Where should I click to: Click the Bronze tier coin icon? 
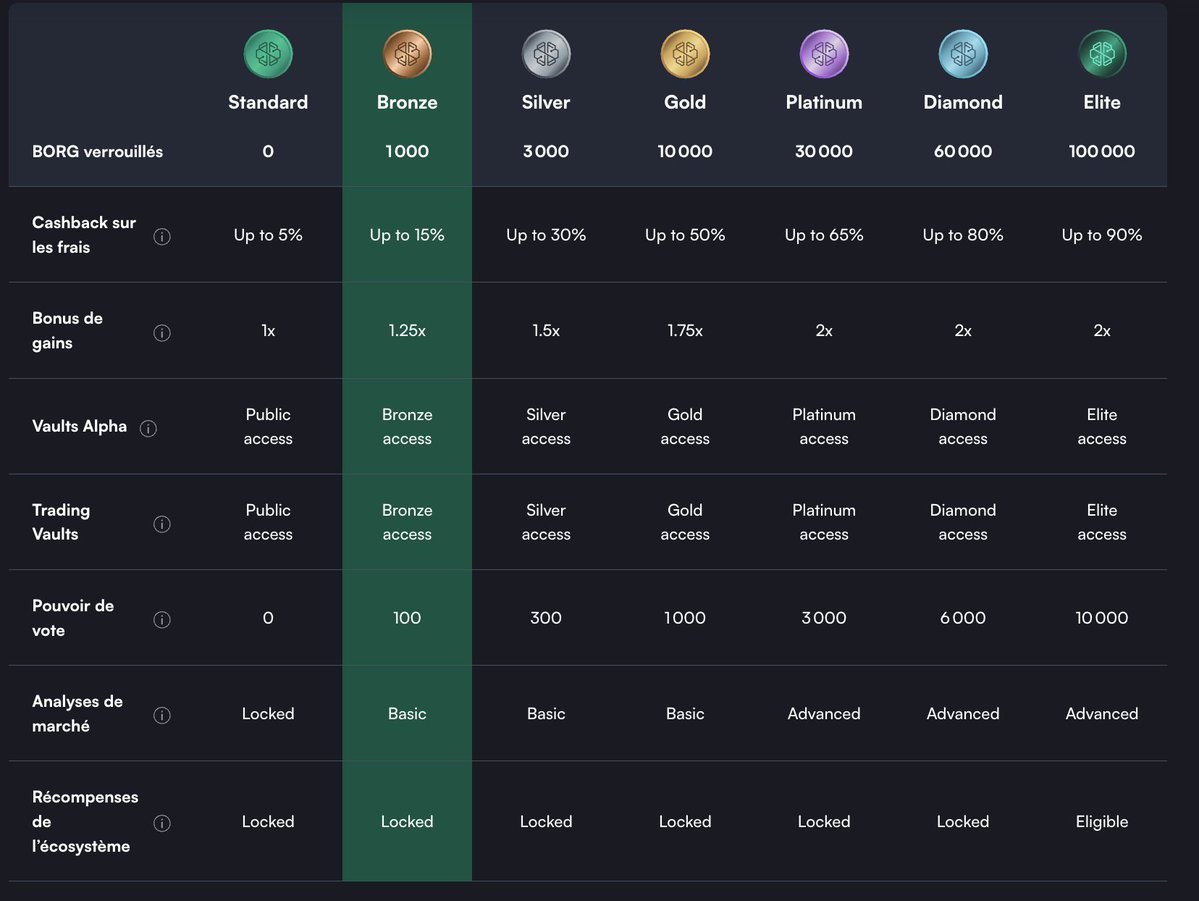click(407, 54)
